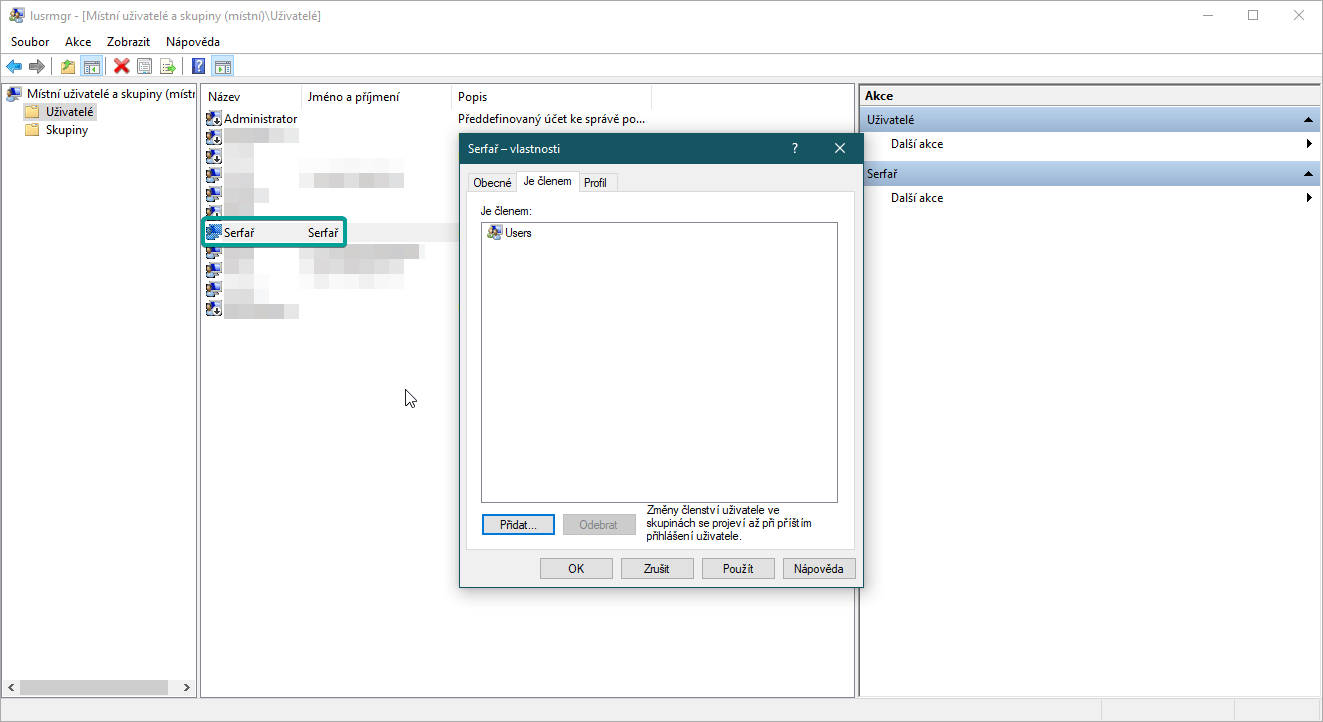The width and height of the screenshot is (1323, 722).
Task: Select the Uživatelé folder in the tree
Action: (x=60, y=112)
